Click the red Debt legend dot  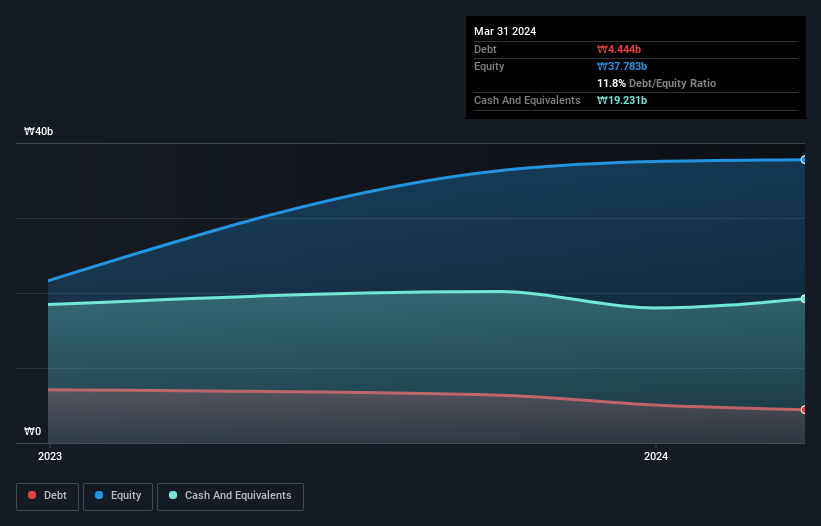pos(32,495)
